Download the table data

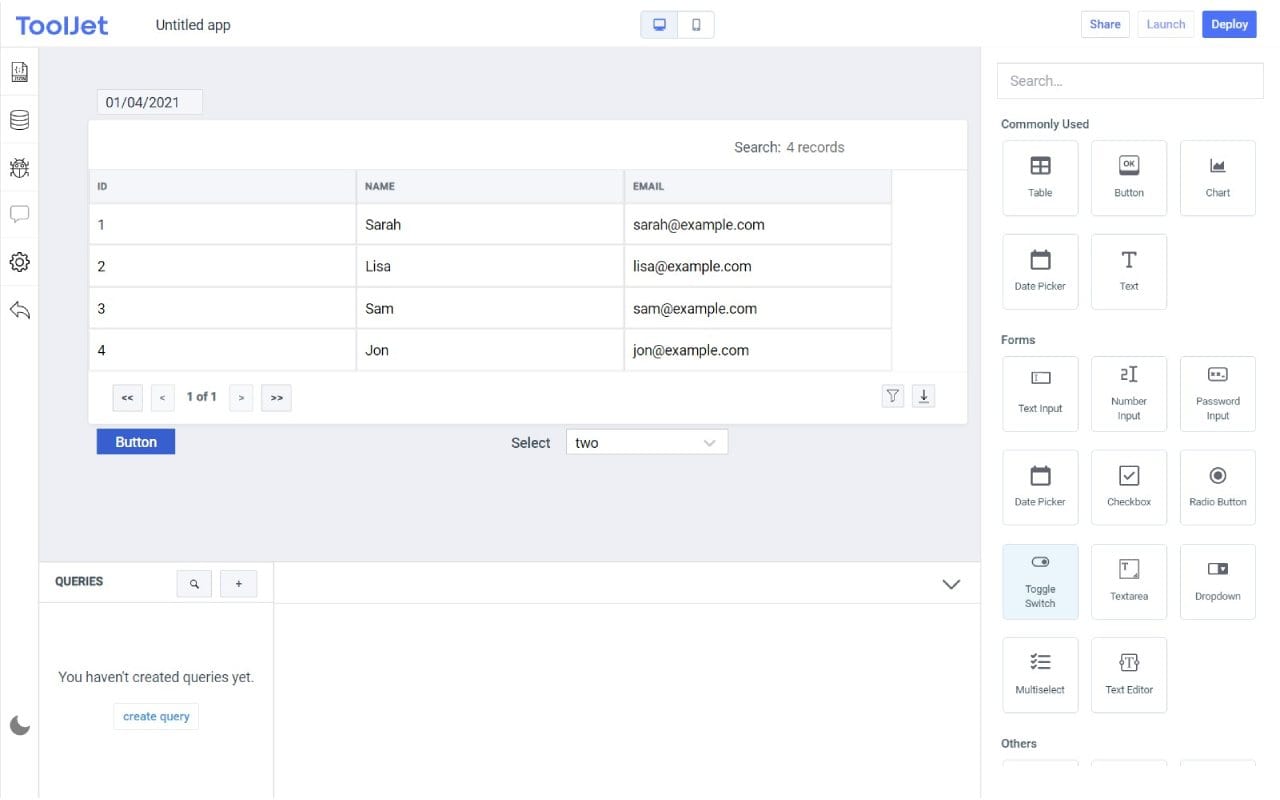(923, 395)
